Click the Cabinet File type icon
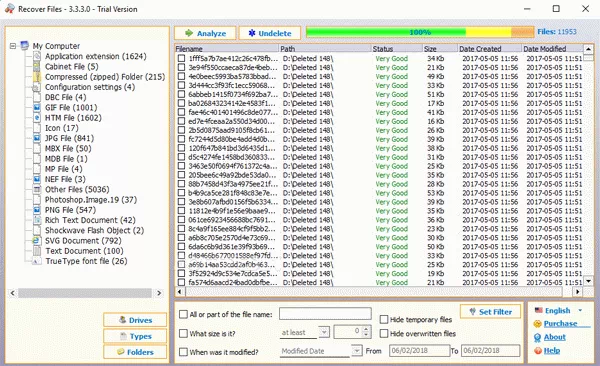The height and width of the screenshot is (366, 600). 37,67
